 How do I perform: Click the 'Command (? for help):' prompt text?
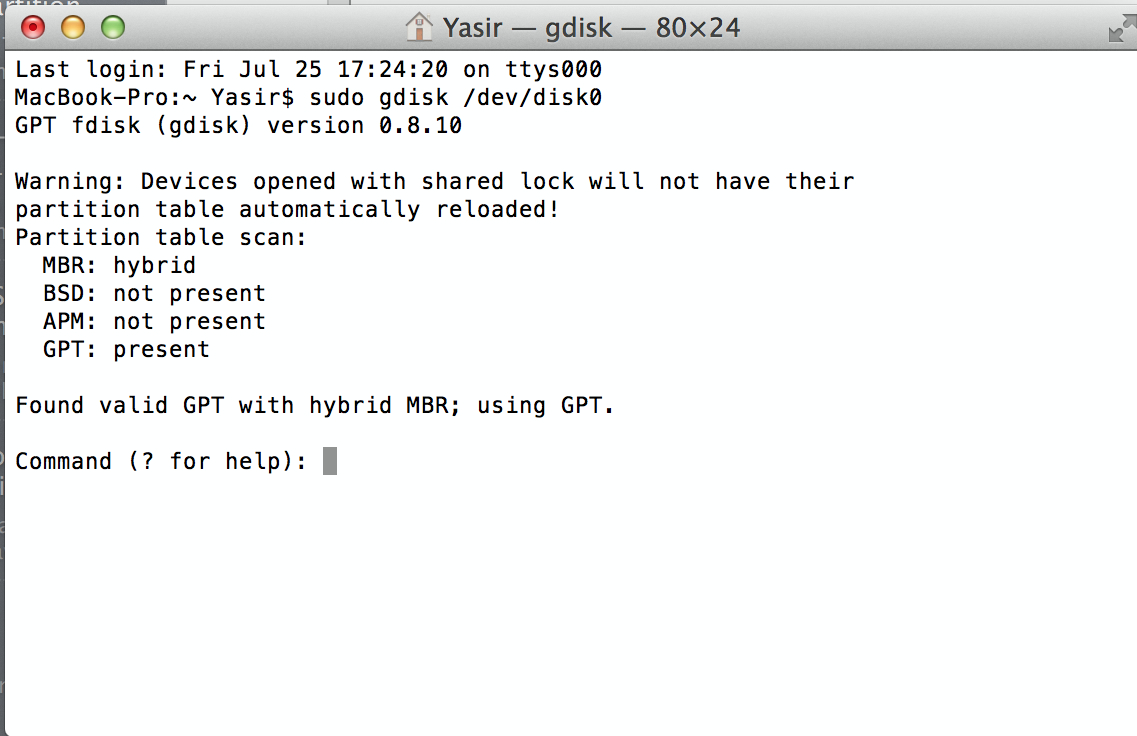pyautogui.click(x=161, y=462)
